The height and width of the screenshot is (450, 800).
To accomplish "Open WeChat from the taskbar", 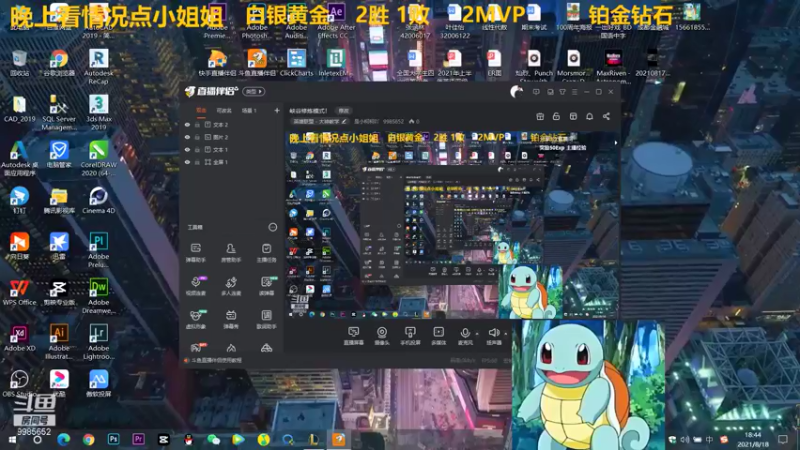I will coord(213,439).
